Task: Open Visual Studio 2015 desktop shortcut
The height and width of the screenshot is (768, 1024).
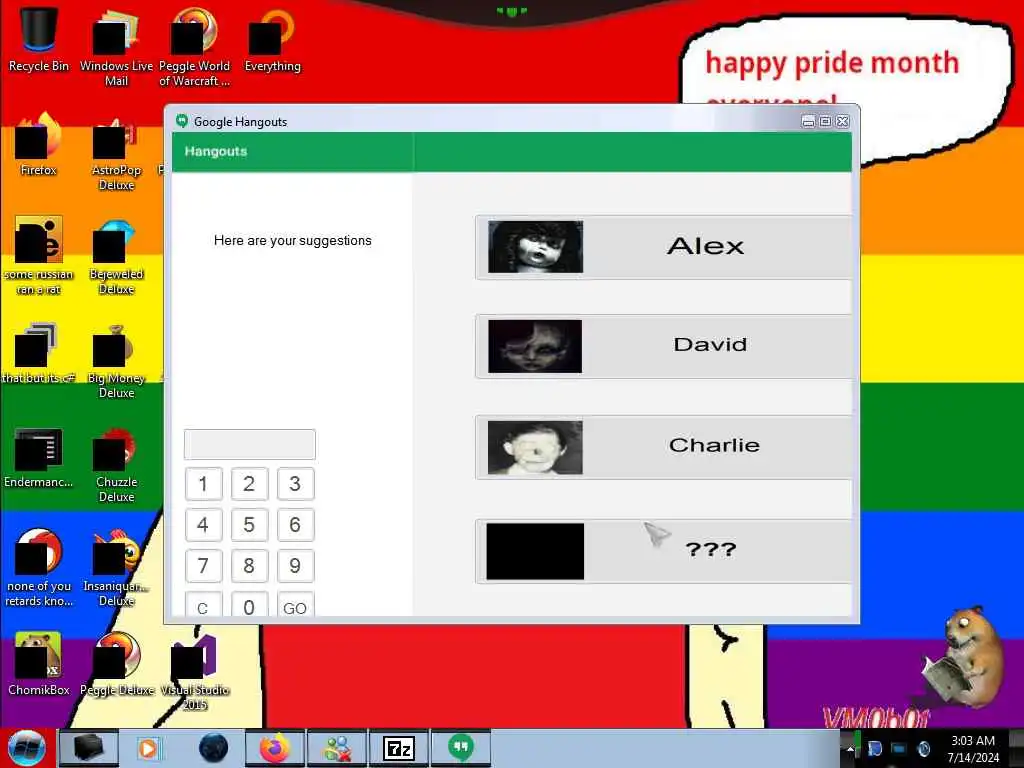Action: 194,671
